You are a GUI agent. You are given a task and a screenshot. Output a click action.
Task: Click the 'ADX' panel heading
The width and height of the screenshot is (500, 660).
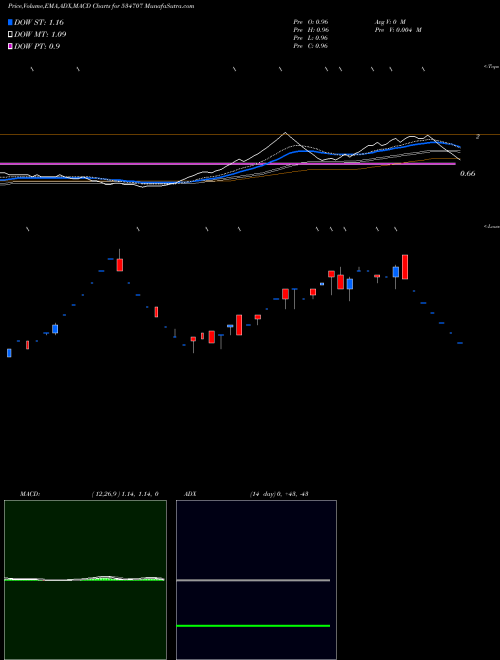point(189,494)
